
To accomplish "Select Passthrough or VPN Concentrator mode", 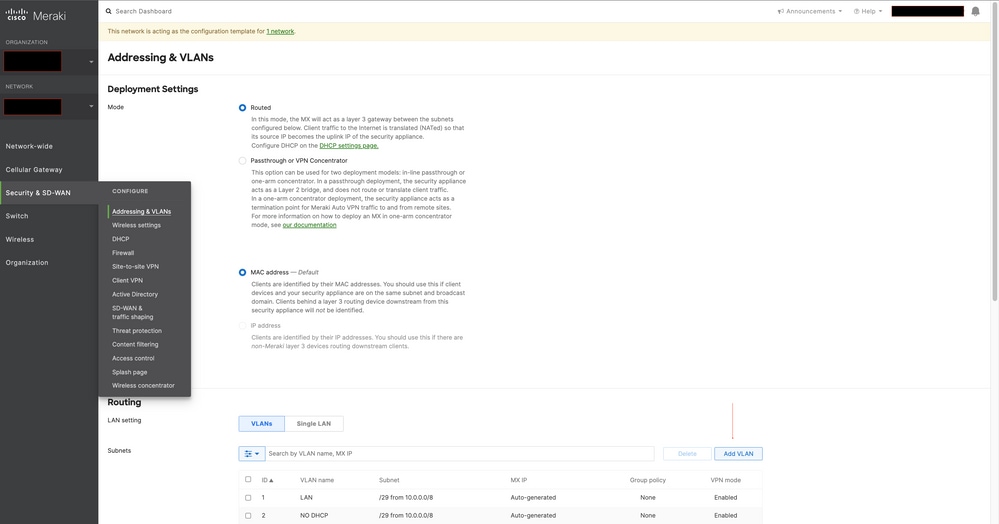I will (242, 161).
